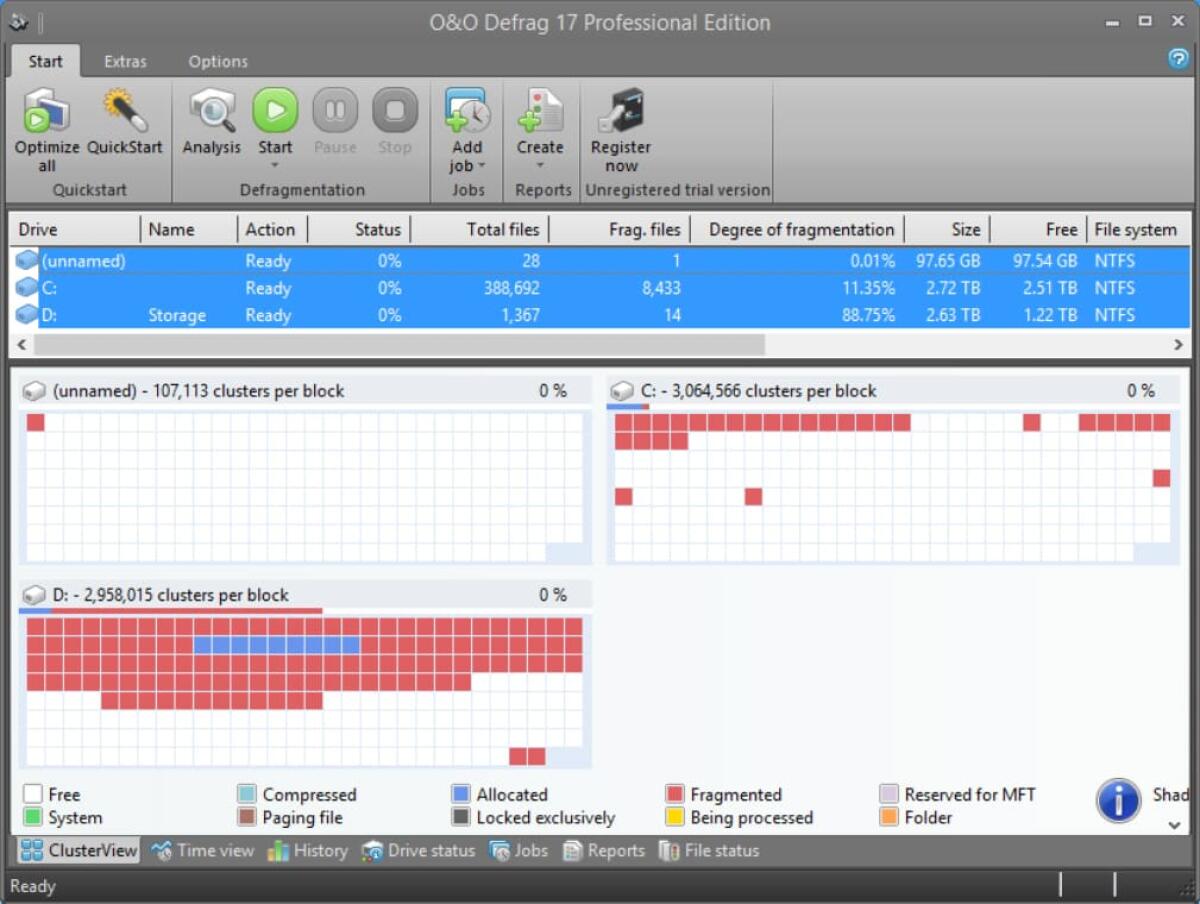Open the Start button dropdown arrow

pyautogui.click(x=275, y=162)
